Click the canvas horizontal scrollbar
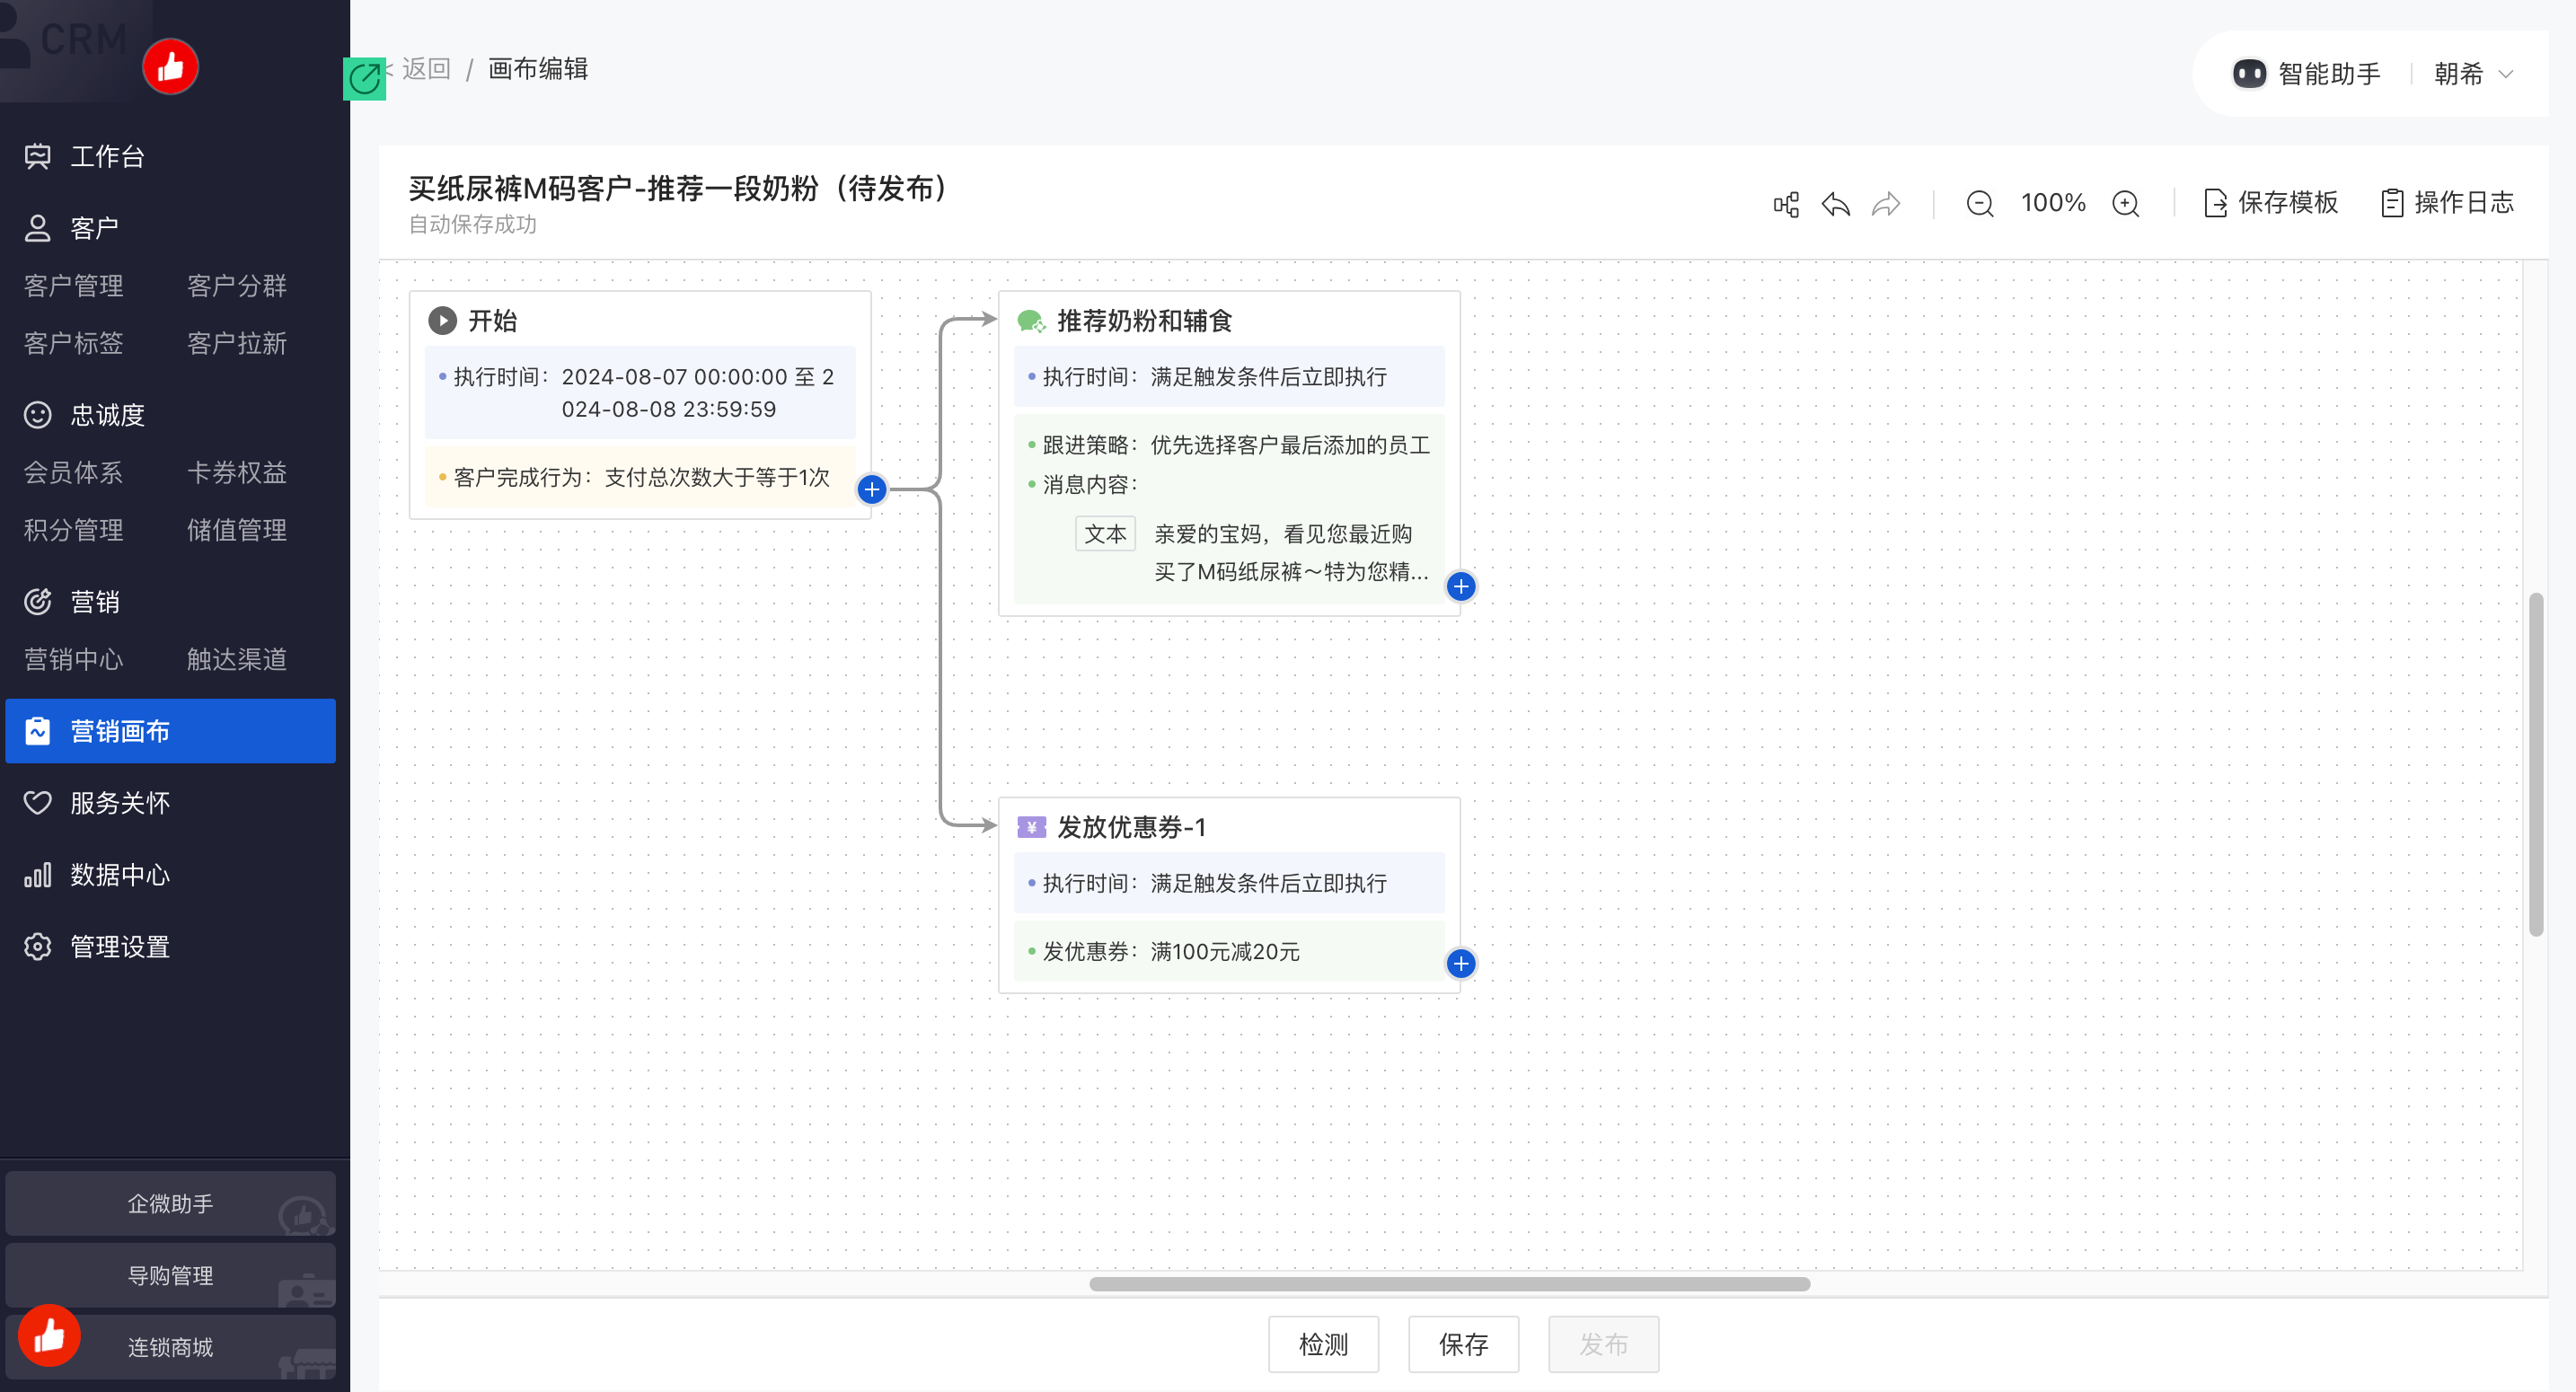This screenshot has height=1392, width=2576. click(x=1449, y=1284)
